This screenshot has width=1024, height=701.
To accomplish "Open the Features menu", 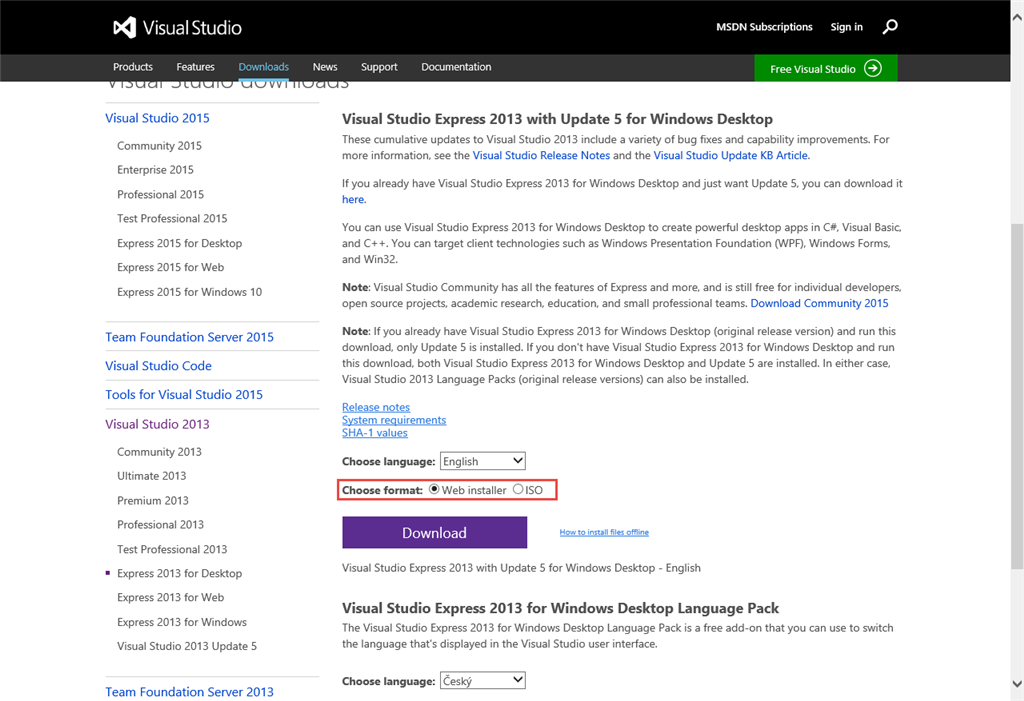I will click(195, 67).
